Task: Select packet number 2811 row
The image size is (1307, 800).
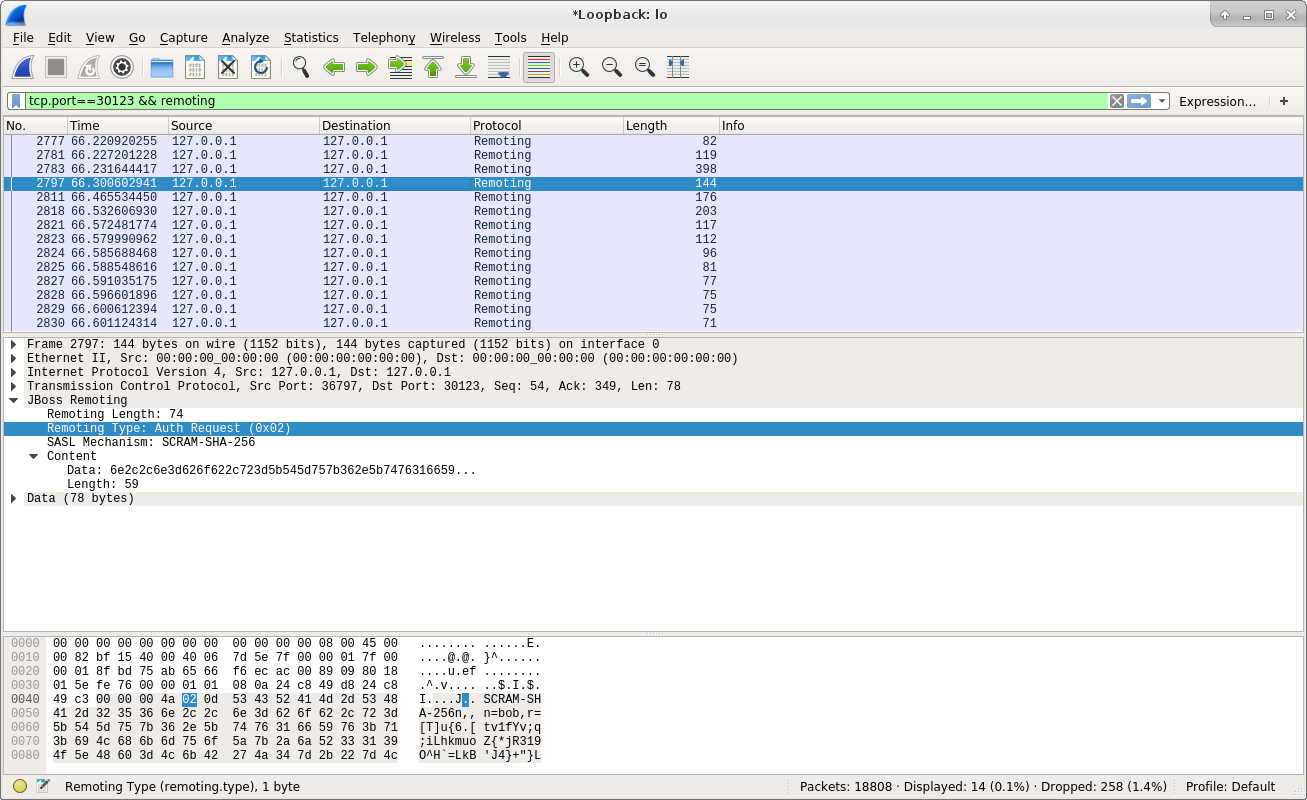Action: (x=653, y=197)
